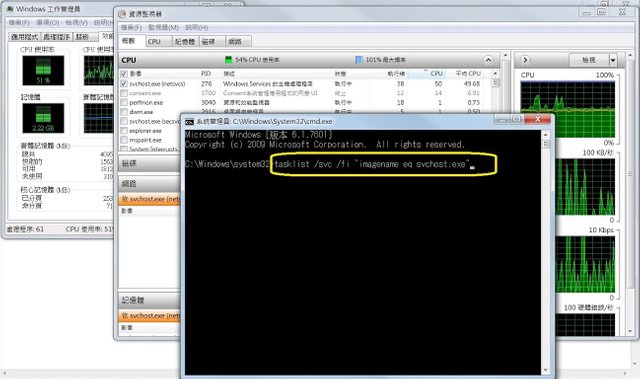Check the consent.exe process checkbox
The image size is (640, 379).
[124, 93]
